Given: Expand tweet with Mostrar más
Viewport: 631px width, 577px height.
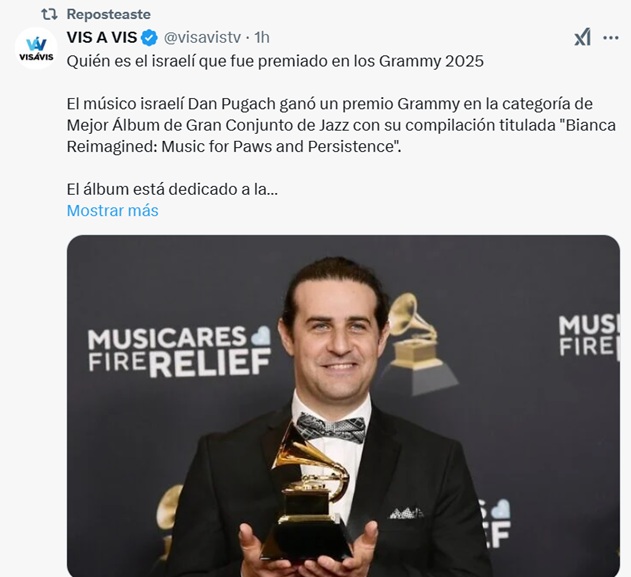Looking at the screenshot, I should tap(113, 210).
